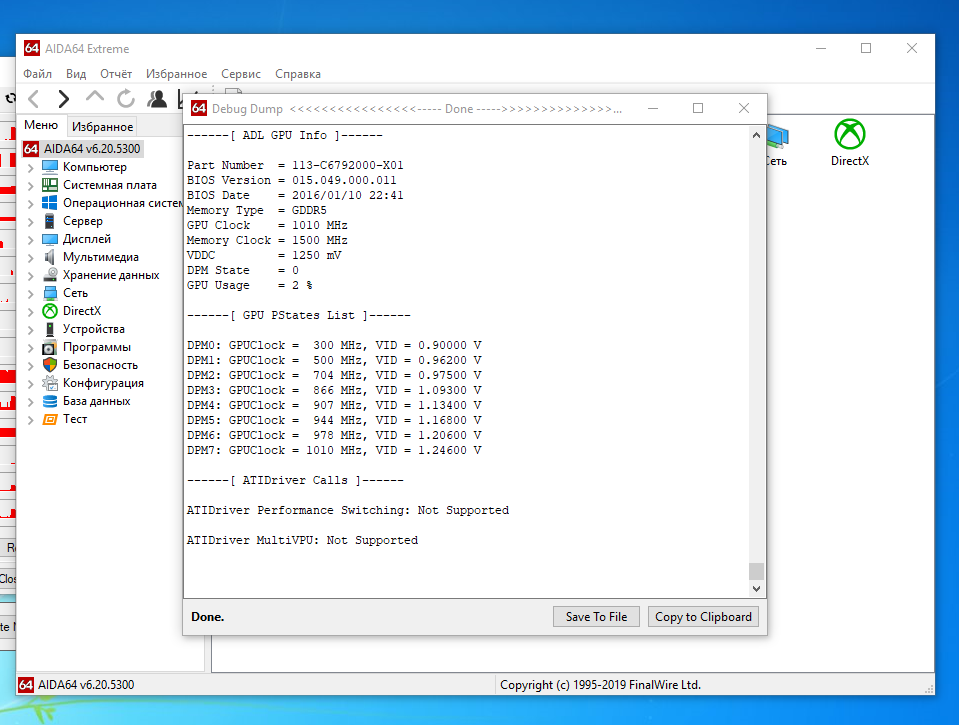Open the Отчёт menu

pyautogui.click(x=116, y=73)
